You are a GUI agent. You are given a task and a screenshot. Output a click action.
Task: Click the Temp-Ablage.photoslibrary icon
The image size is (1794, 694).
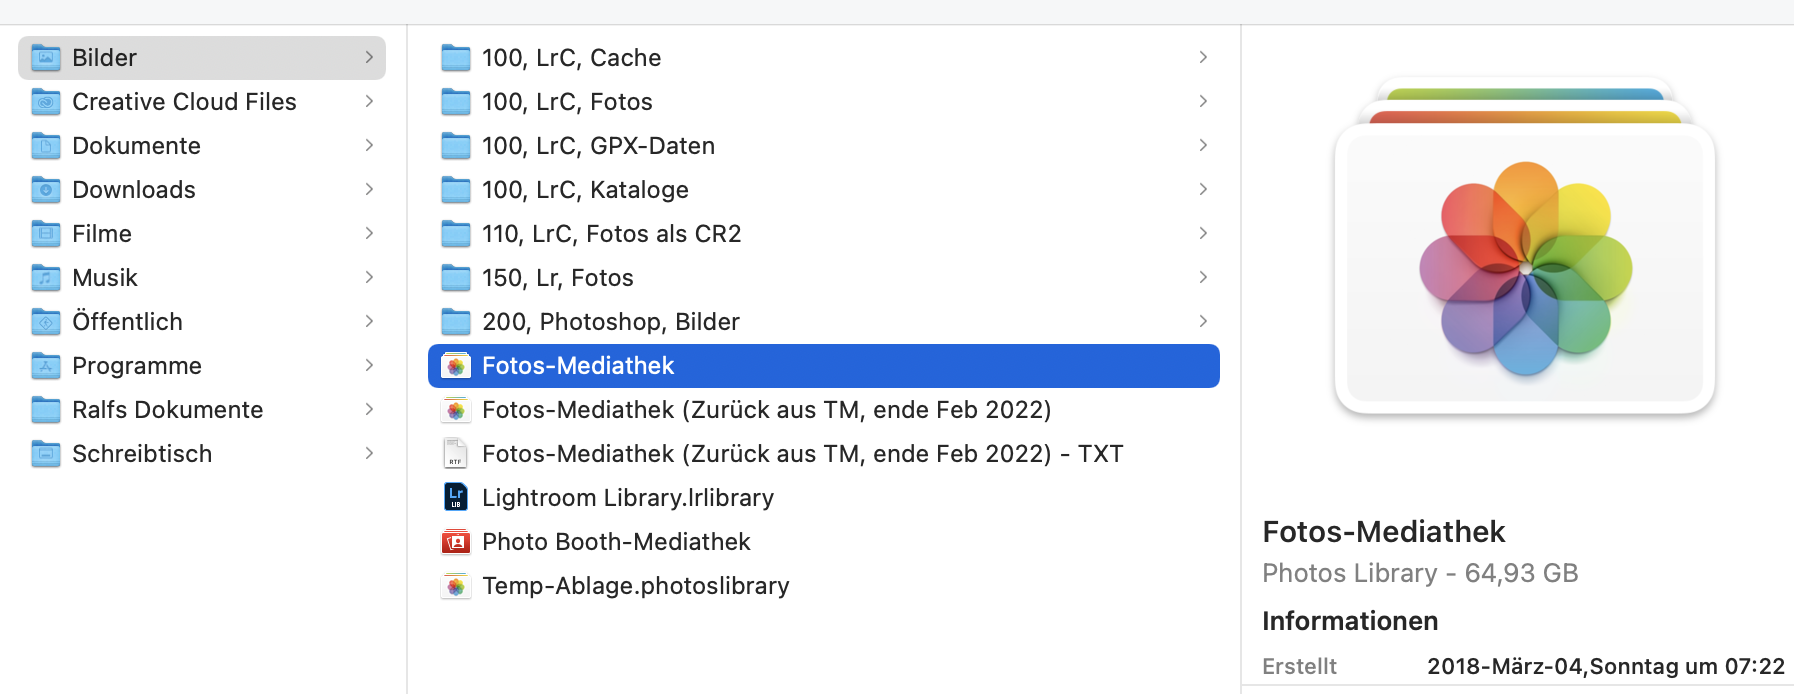[x=456, y=586]
